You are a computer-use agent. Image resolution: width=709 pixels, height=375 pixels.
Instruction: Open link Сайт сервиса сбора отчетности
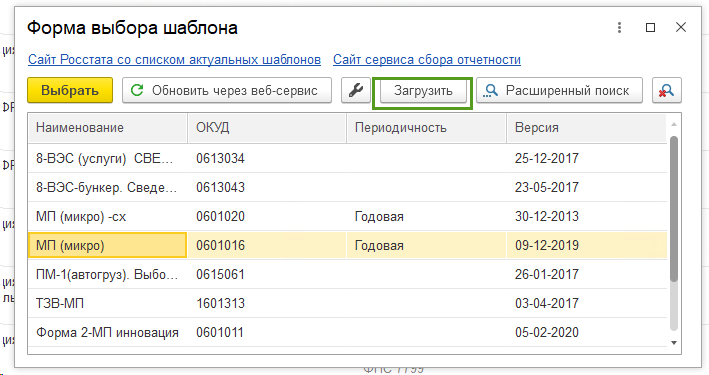[x=427, y=60]
